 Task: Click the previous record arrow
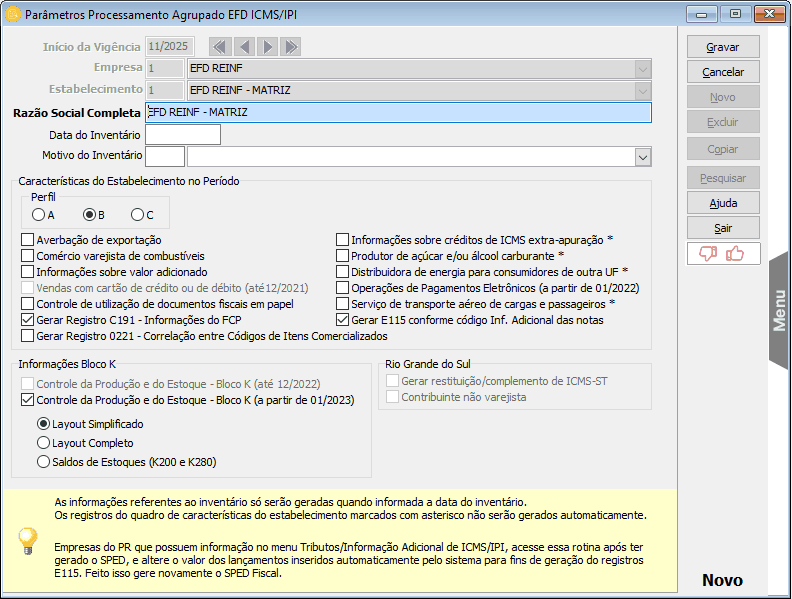(243, 47)
